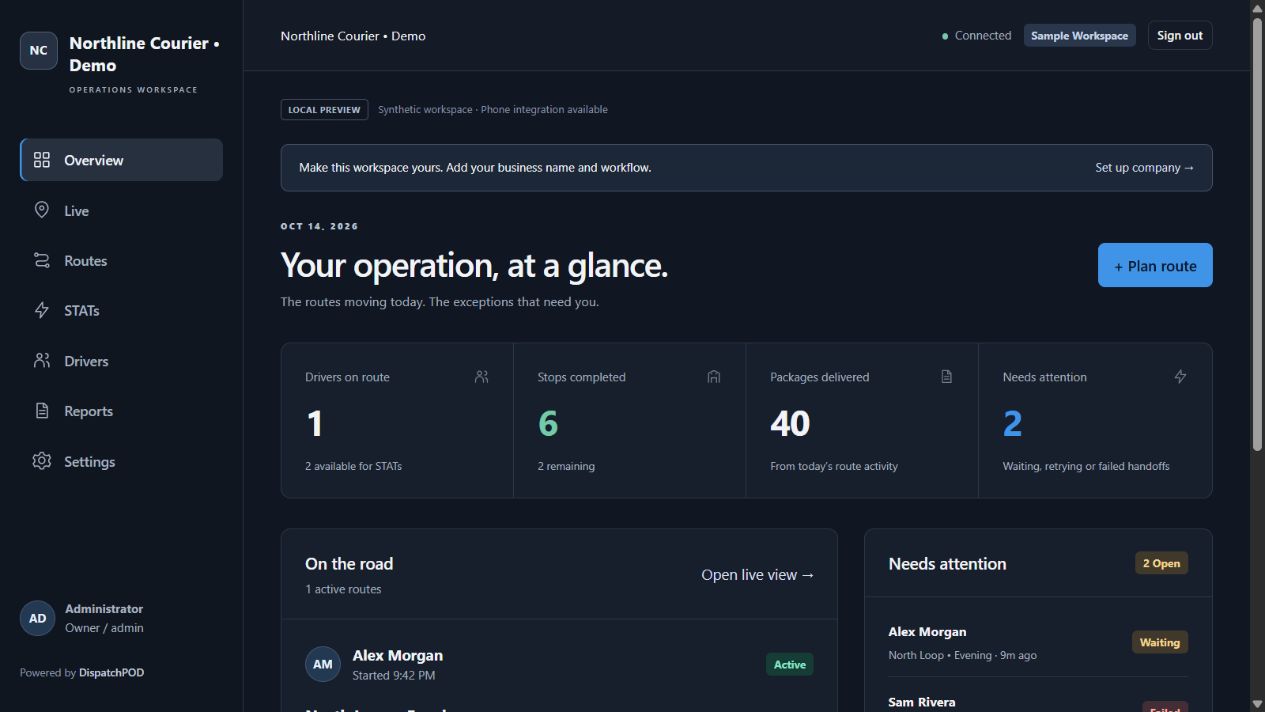Go to the Live section
This screenshot has height=712, width=1265.
pos(121,210)
